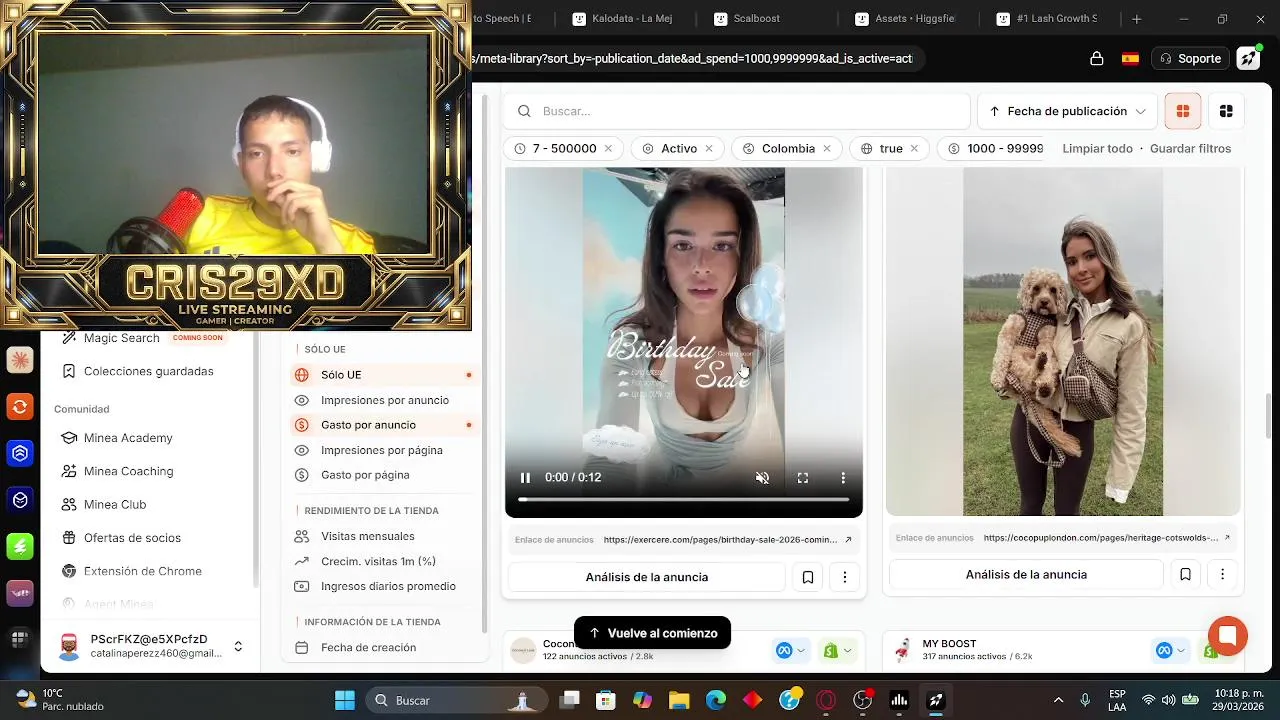Open the cocopuplondon.com ad link
Viewport: 1280px width, 720px height.
pos(1107,538)
